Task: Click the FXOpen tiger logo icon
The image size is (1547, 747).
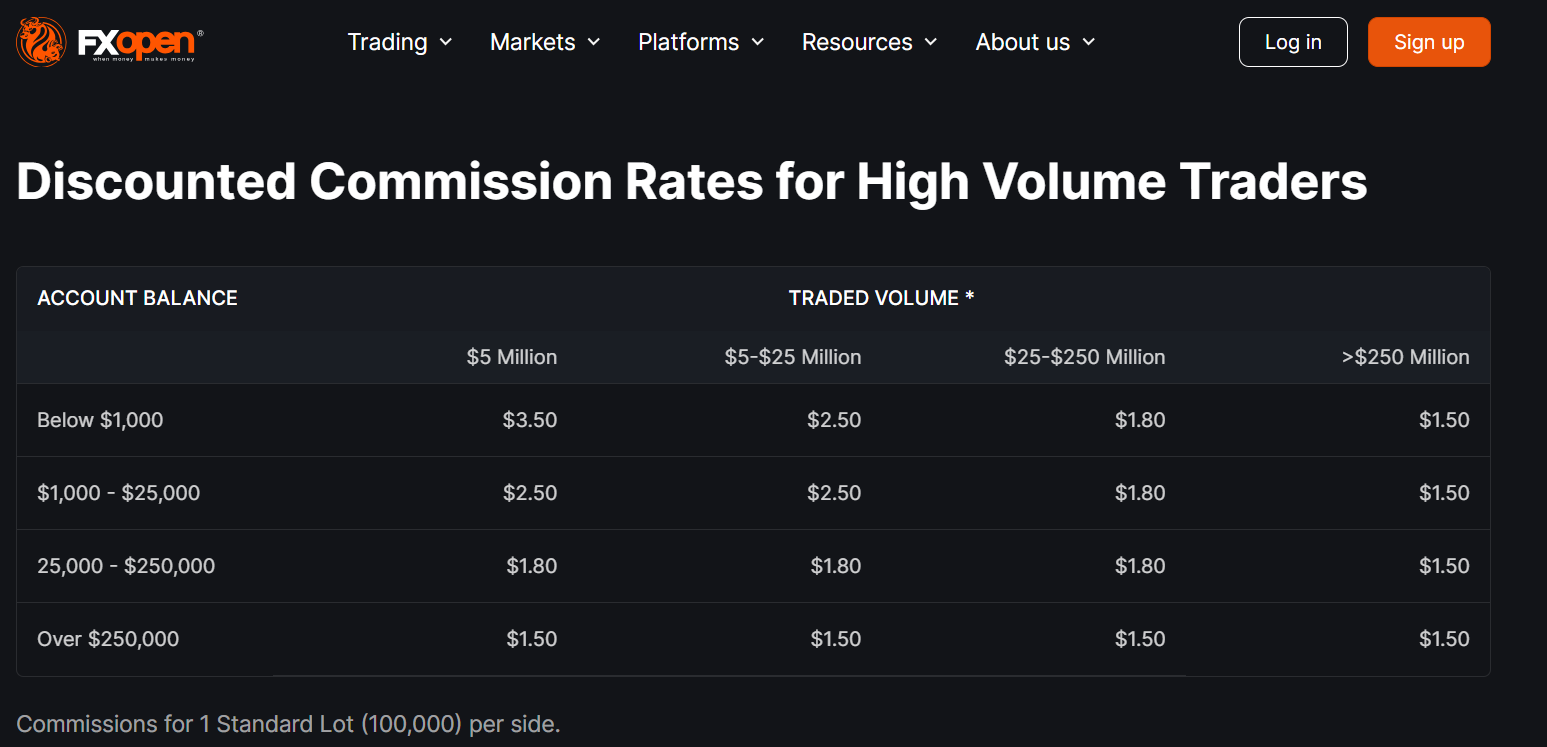Action: [x=41, y=42]
